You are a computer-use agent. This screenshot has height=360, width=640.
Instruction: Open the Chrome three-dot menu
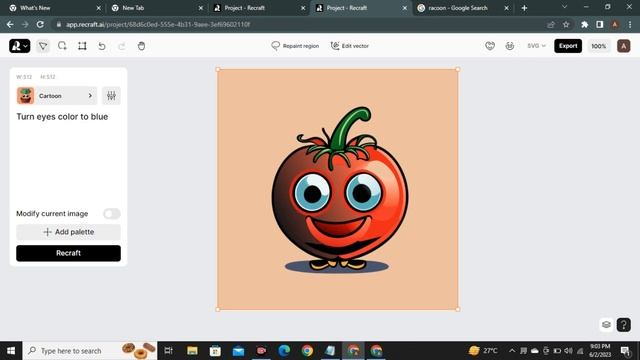pyautogui.click(x=630, y=24)
